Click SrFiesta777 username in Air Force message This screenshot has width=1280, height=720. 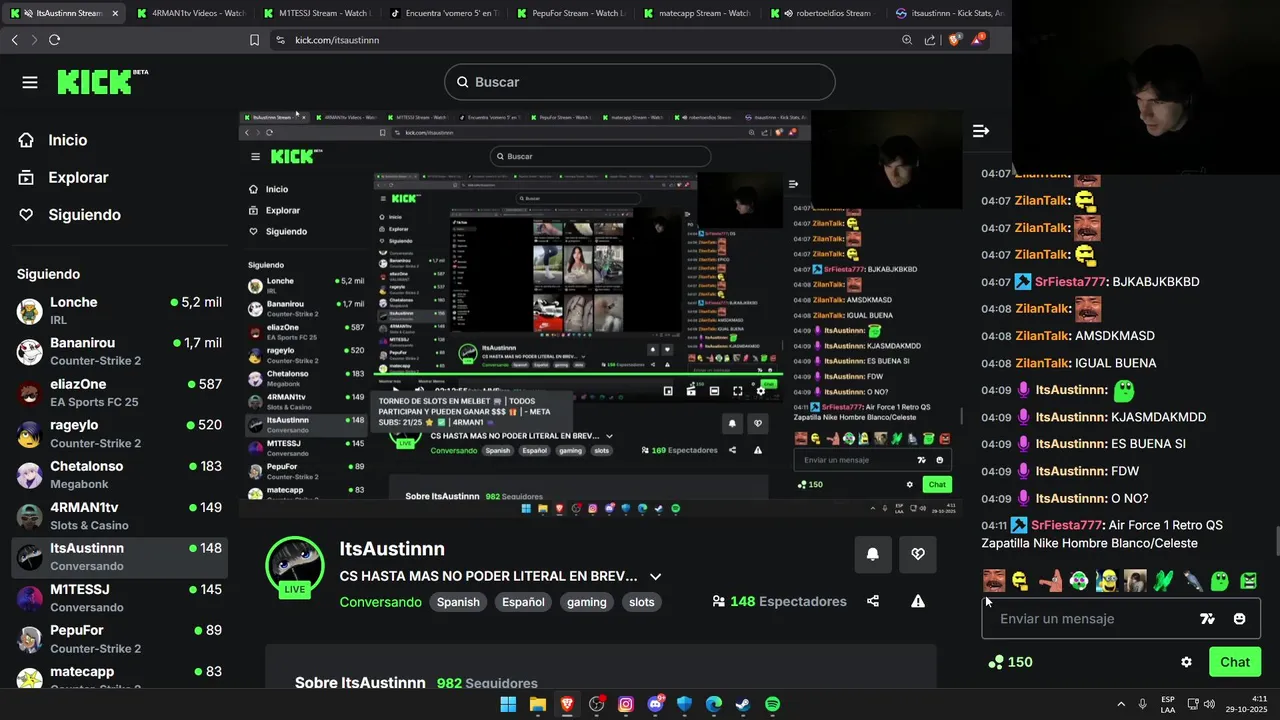click(1066, 525)
